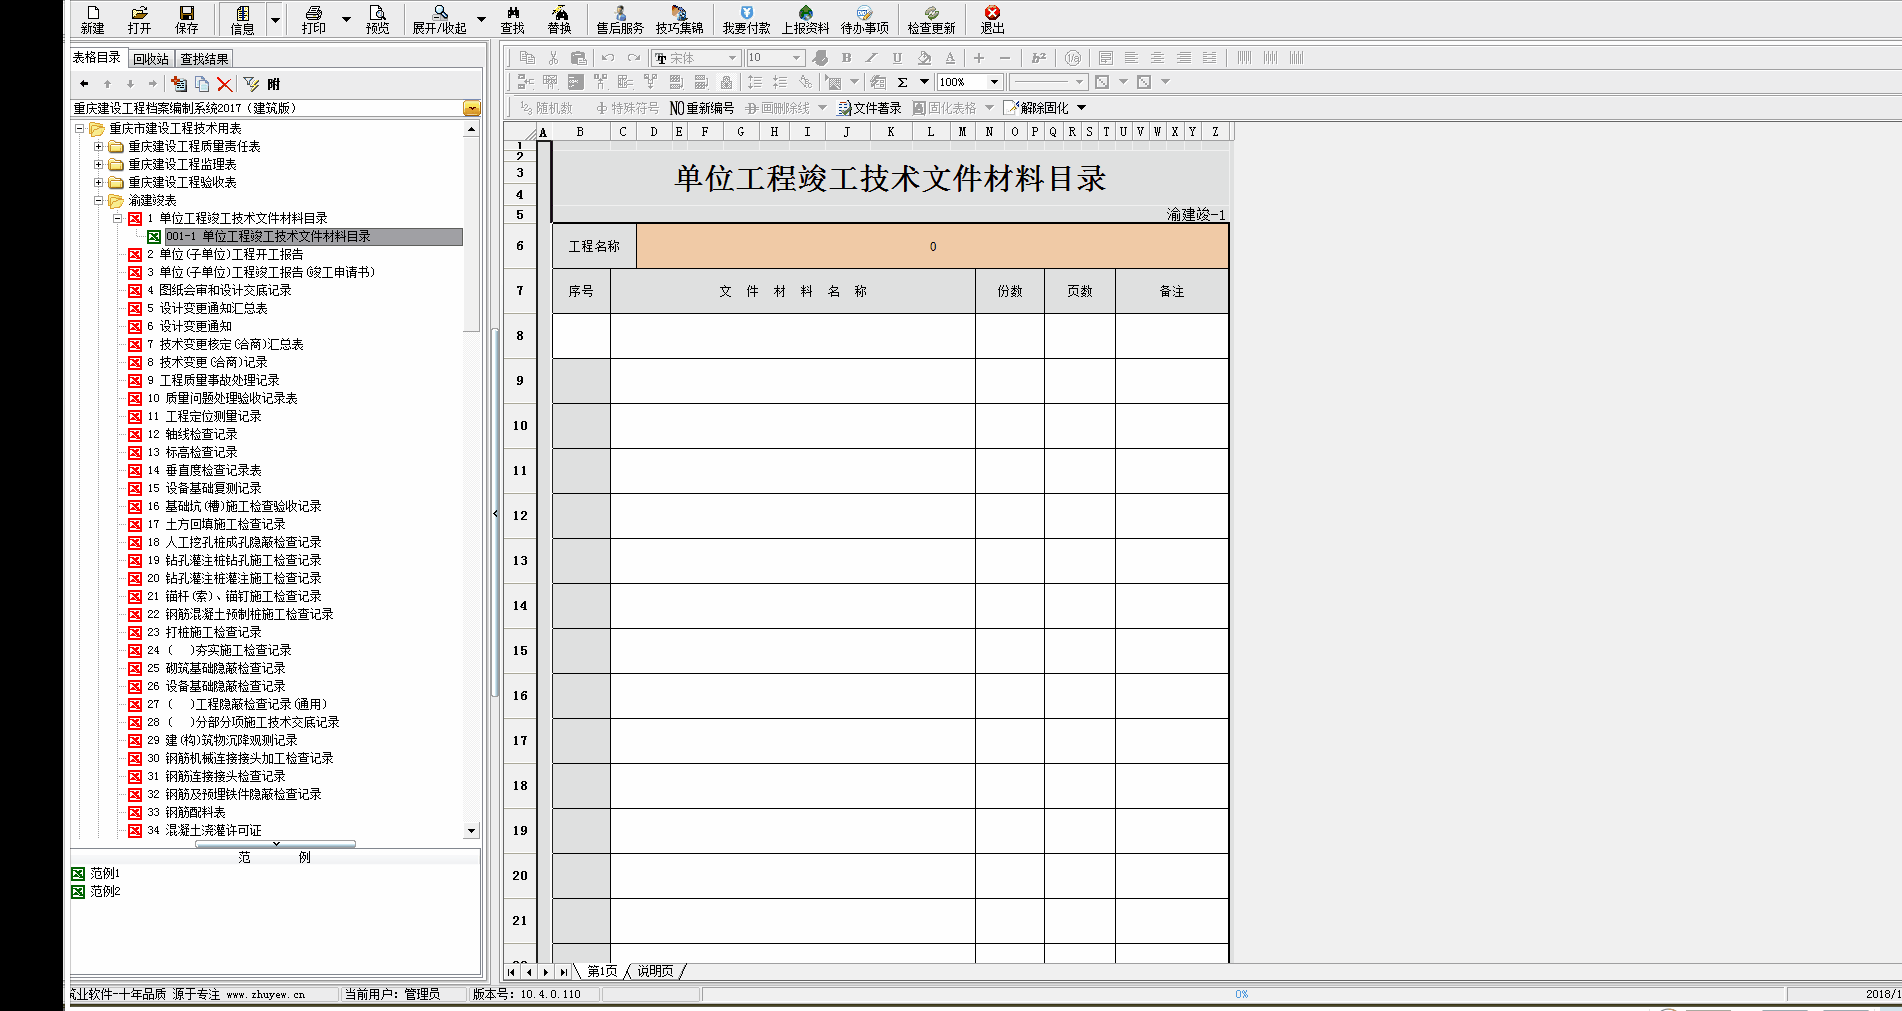Open the 展开/收起 dropdown arrow
This screenshot has width=1902, height=1011.
click(481, 19)
